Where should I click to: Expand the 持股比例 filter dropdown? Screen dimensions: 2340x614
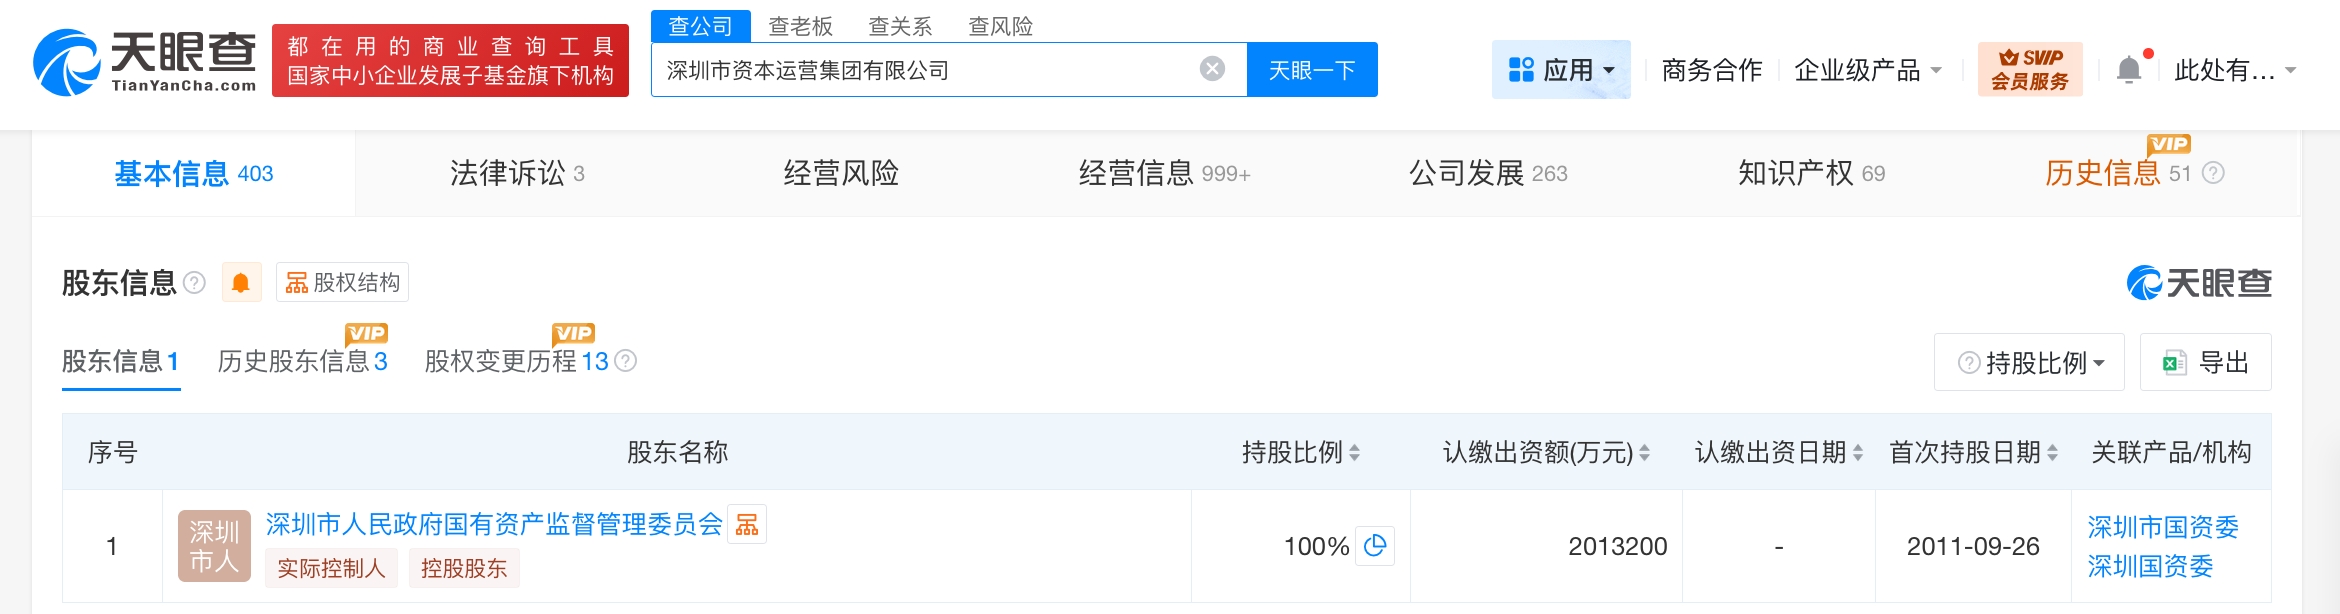(2029, 362)
